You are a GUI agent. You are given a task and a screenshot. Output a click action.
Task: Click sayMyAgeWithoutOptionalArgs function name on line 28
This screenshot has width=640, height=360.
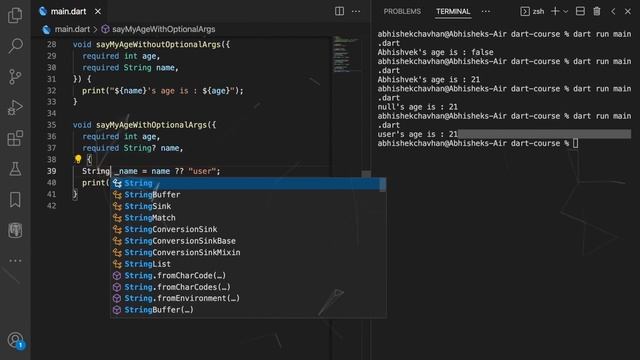[x=158, y=44]
